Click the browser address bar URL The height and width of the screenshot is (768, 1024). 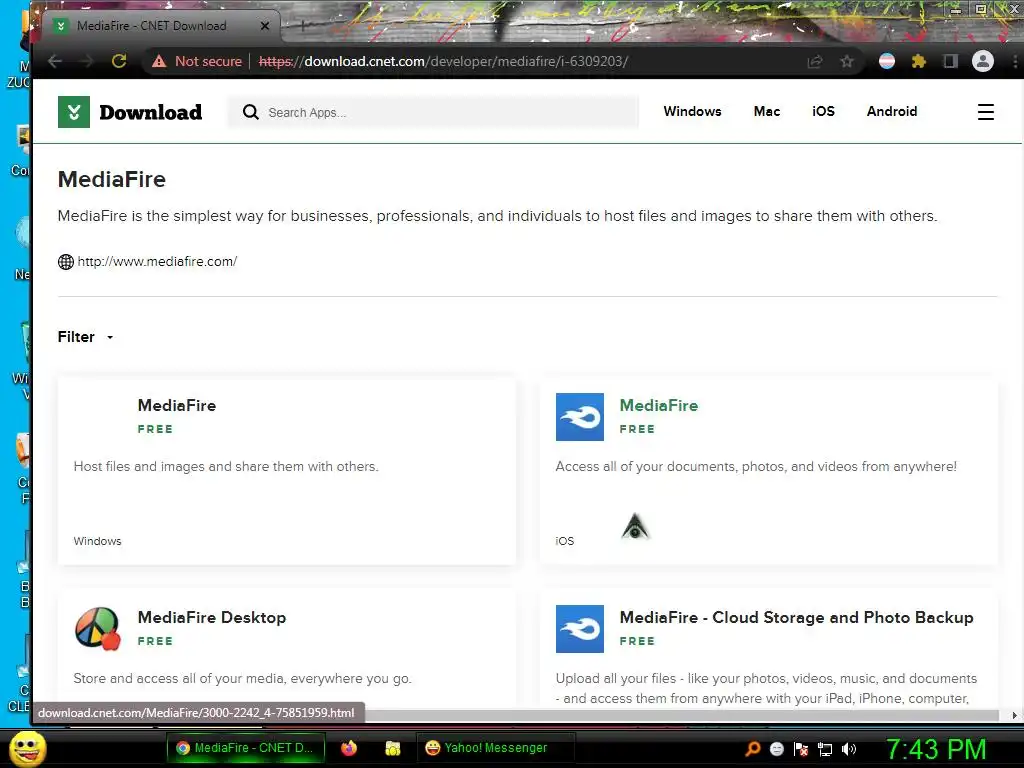tap(443, 61)
